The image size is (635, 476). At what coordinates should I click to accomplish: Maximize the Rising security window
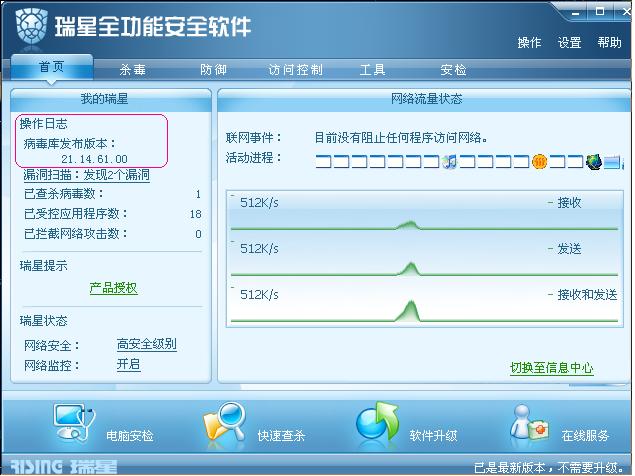(600, 11)
